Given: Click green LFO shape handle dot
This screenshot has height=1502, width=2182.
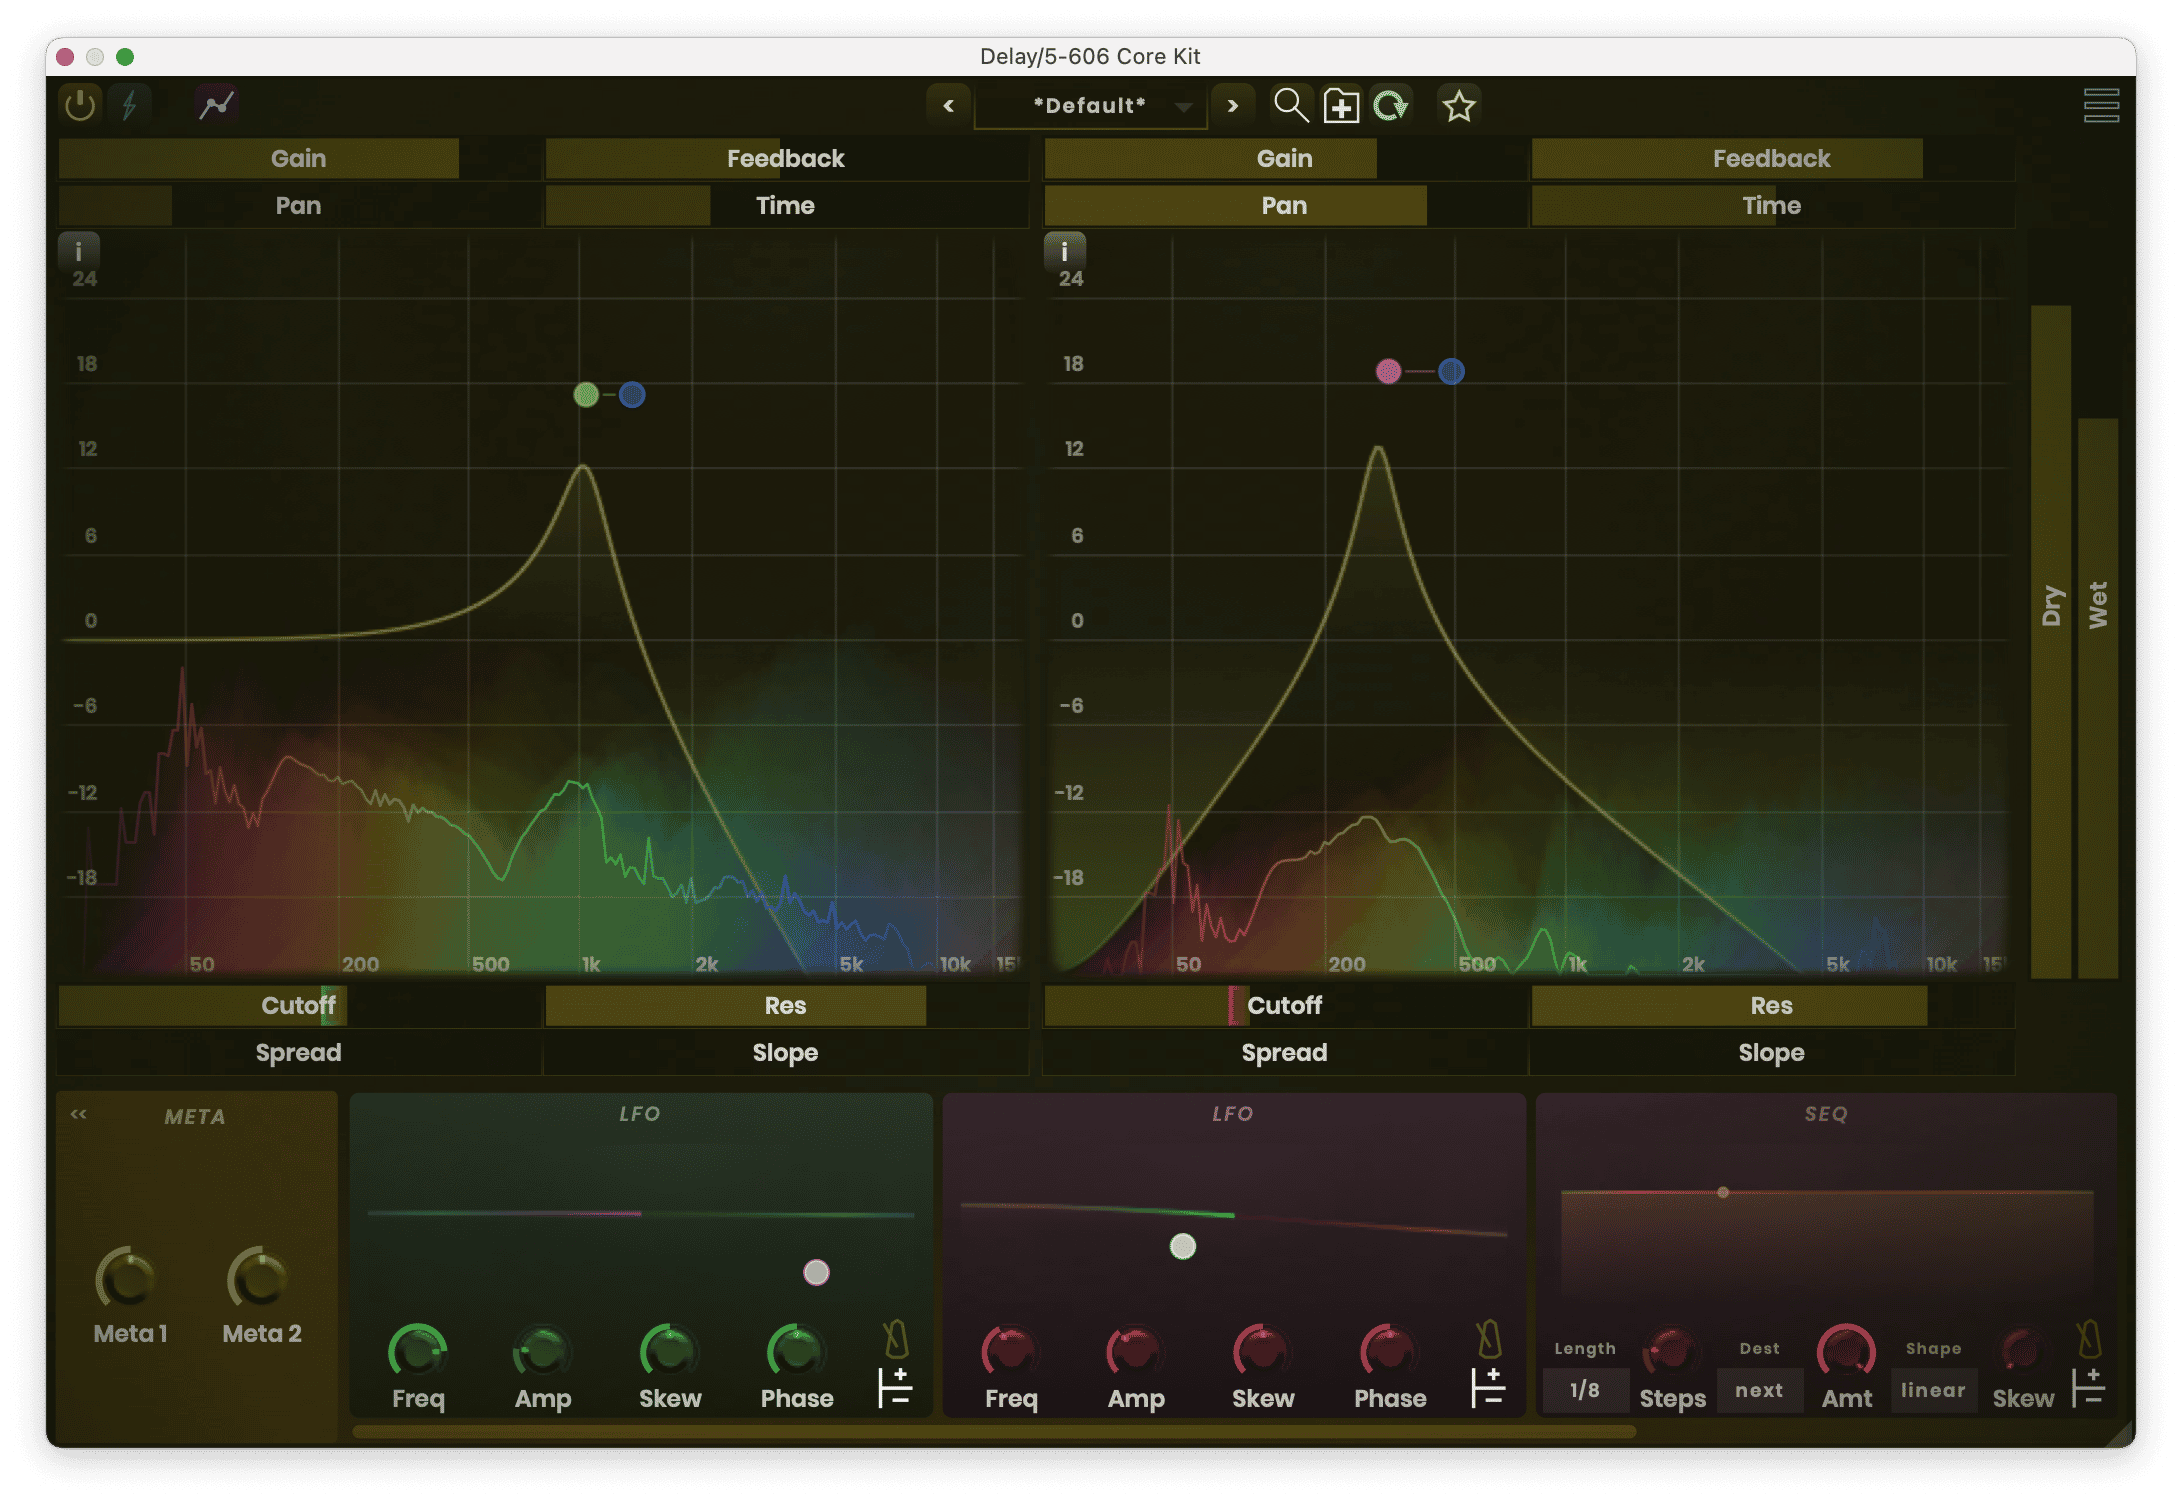Looking at the screenshot, I should pyautogui.click(x=816, y=1272).
